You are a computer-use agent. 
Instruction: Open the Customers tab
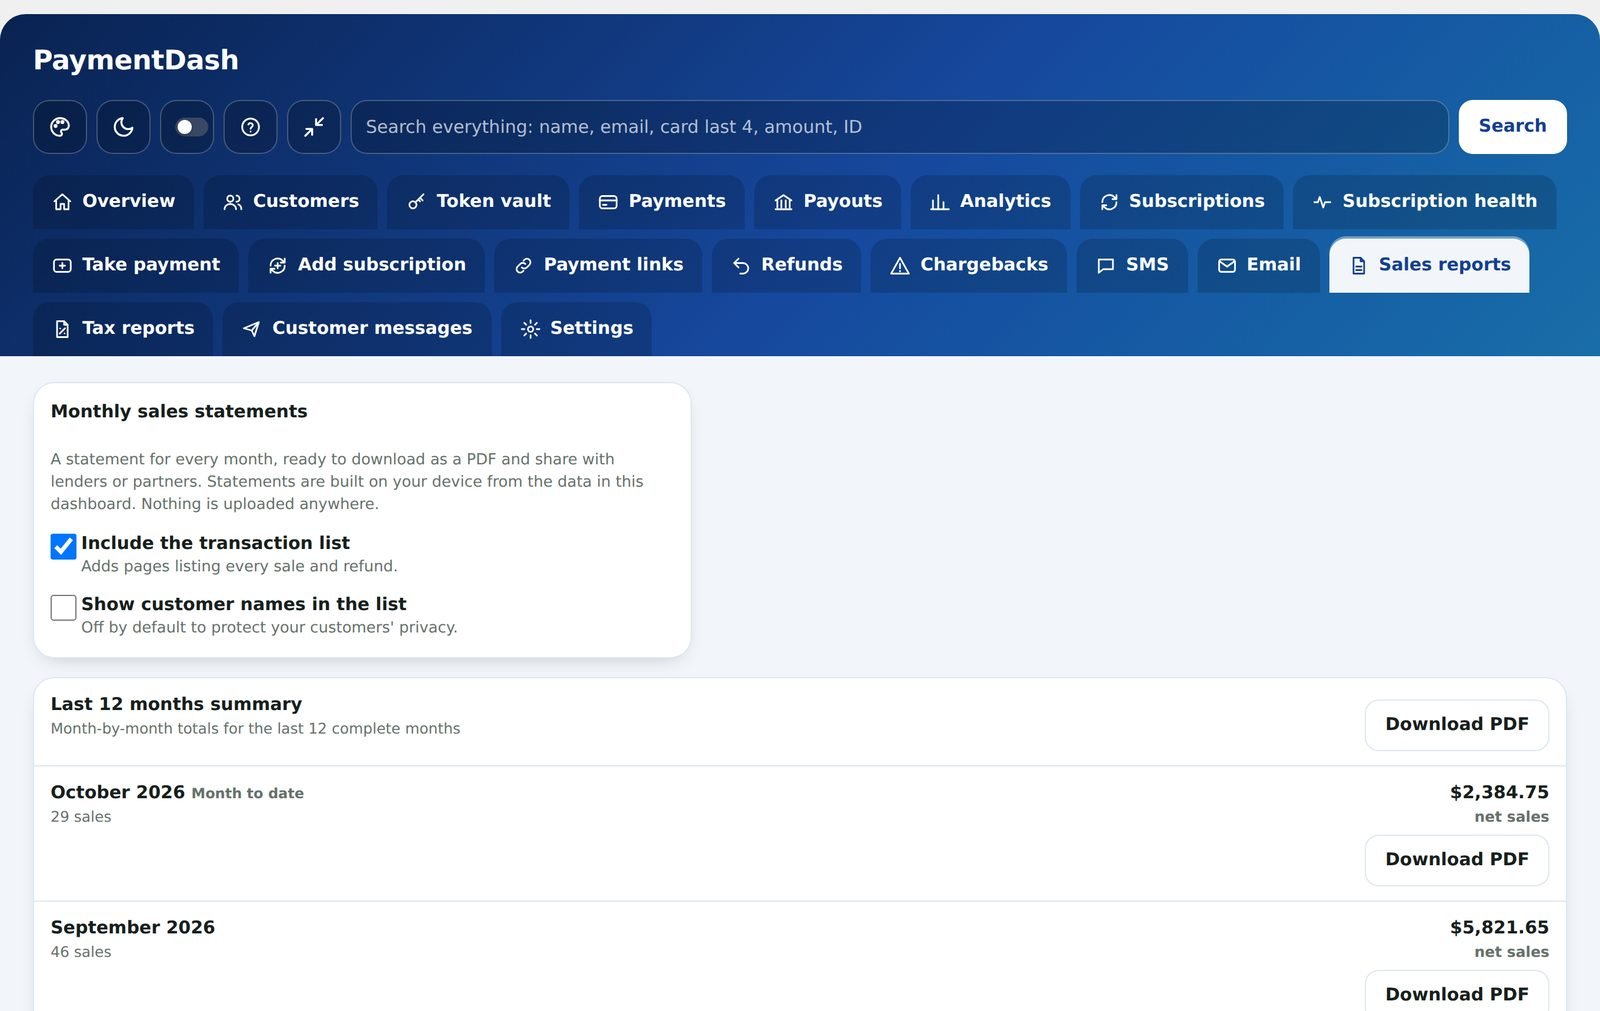[290, 202]
